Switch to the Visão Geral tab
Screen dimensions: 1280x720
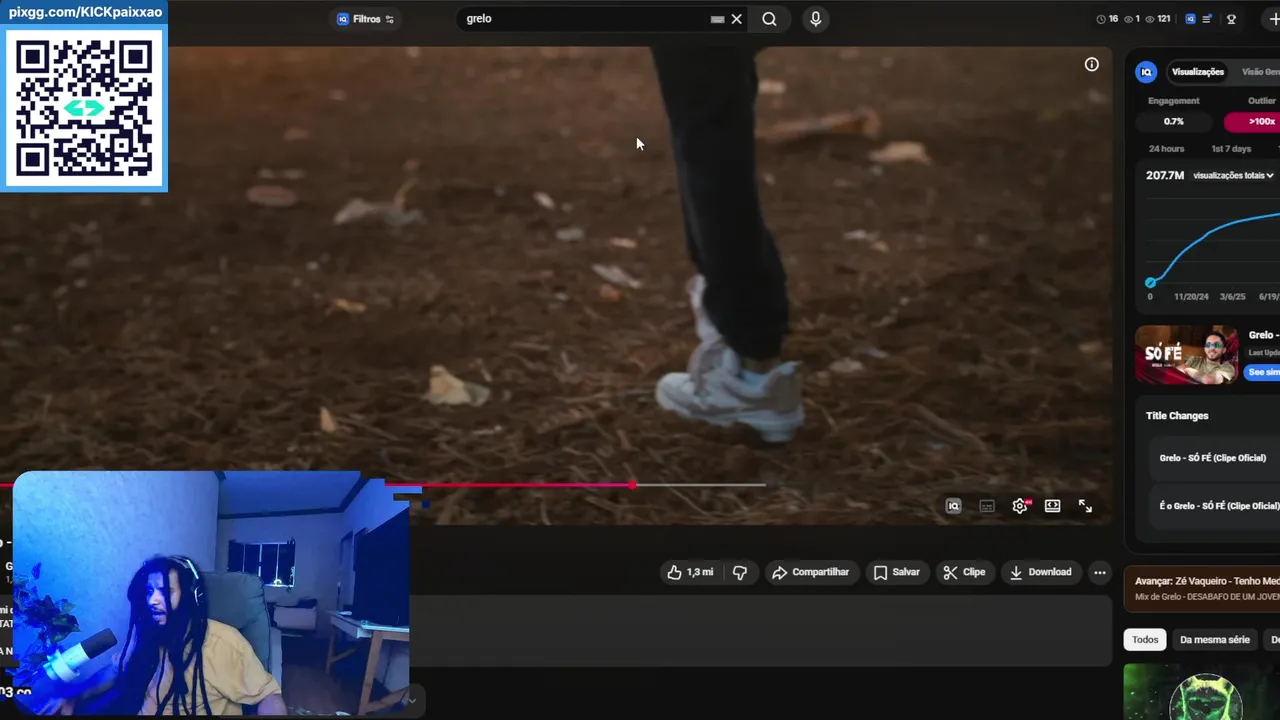click(x=1260, y=72)
